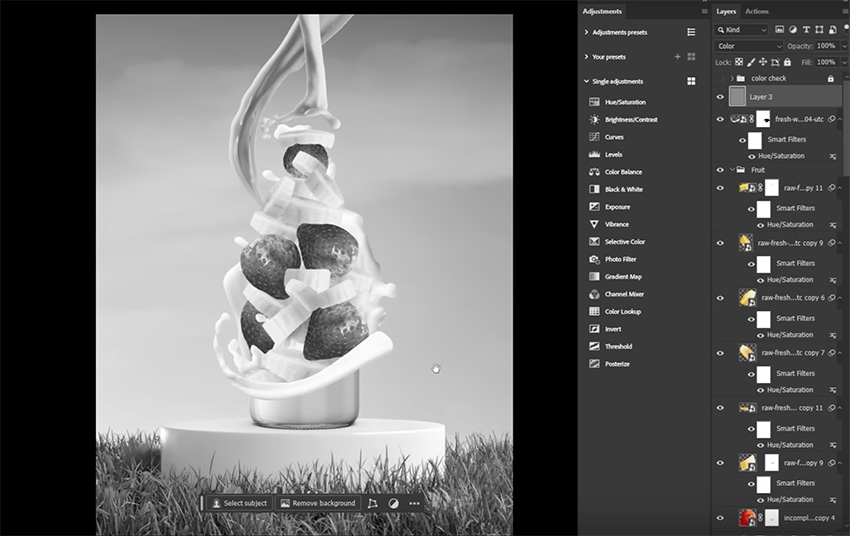850x536 pixels.
Task: Add a Brightness/Contrast adjustment
Action: [x=623, y=119]
